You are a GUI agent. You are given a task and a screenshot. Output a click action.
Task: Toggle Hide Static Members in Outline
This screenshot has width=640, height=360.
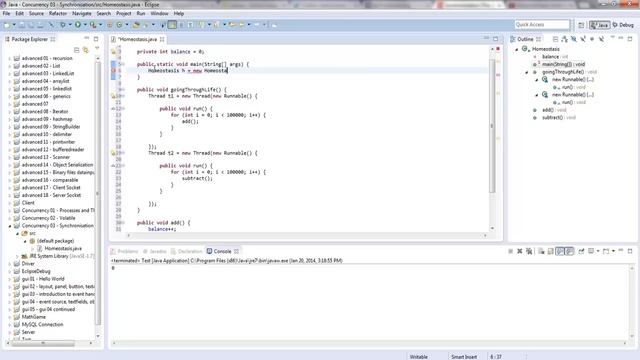(583, 39)
